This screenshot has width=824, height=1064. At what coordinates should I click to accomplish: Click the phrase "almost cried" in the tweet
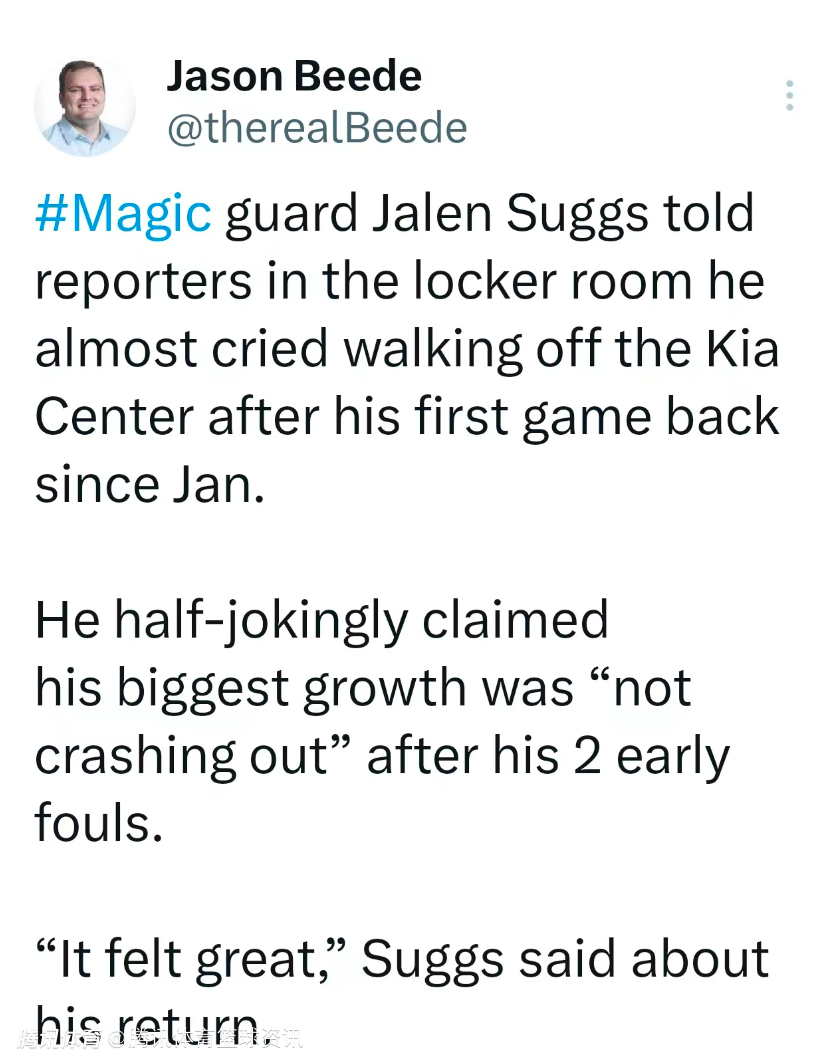coord(181,348)
